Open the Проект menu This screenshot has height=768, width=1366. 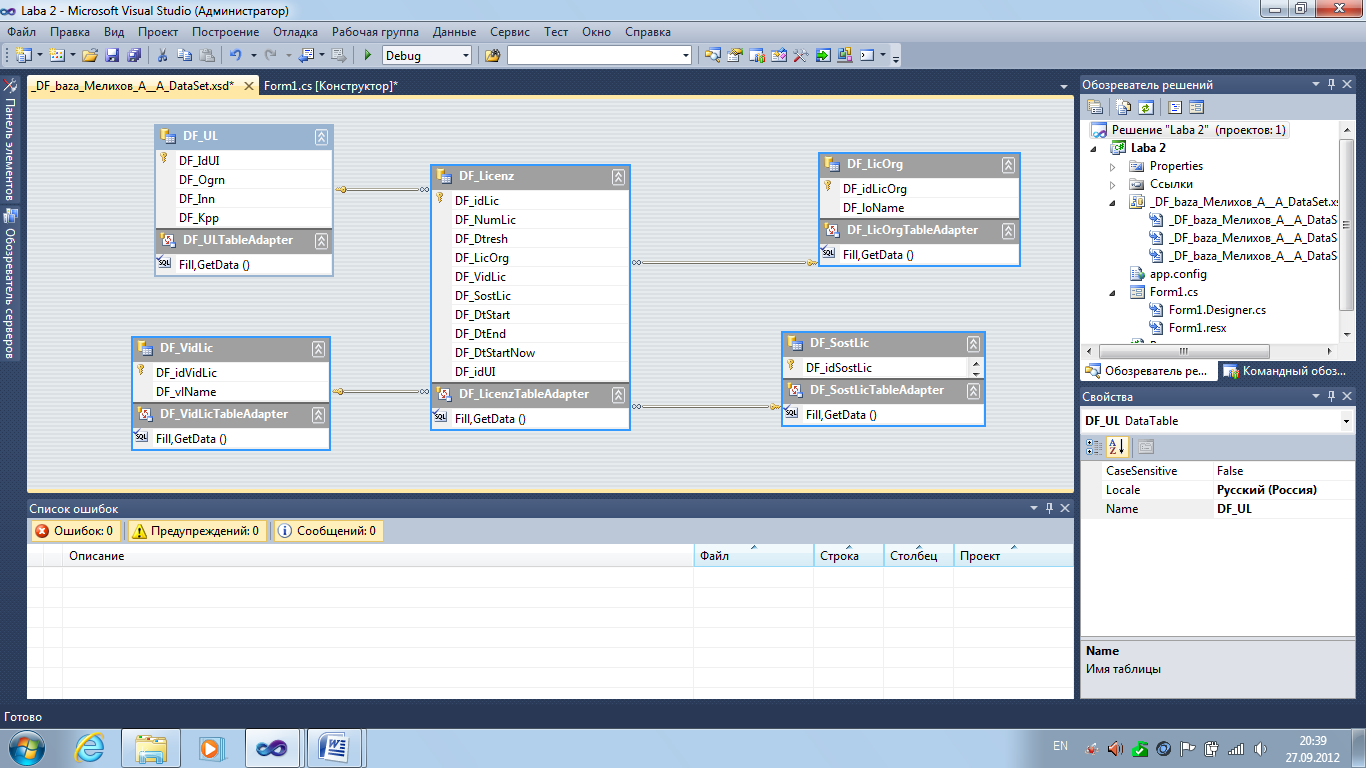pos(158,32)
